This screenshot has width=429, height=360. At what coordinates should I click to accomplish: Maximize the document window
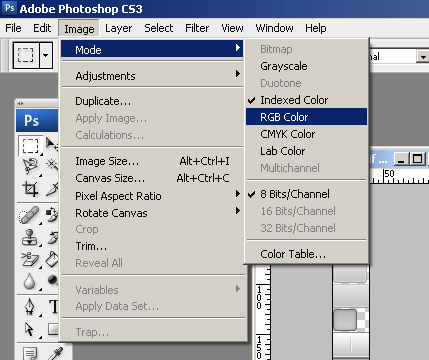417,159
